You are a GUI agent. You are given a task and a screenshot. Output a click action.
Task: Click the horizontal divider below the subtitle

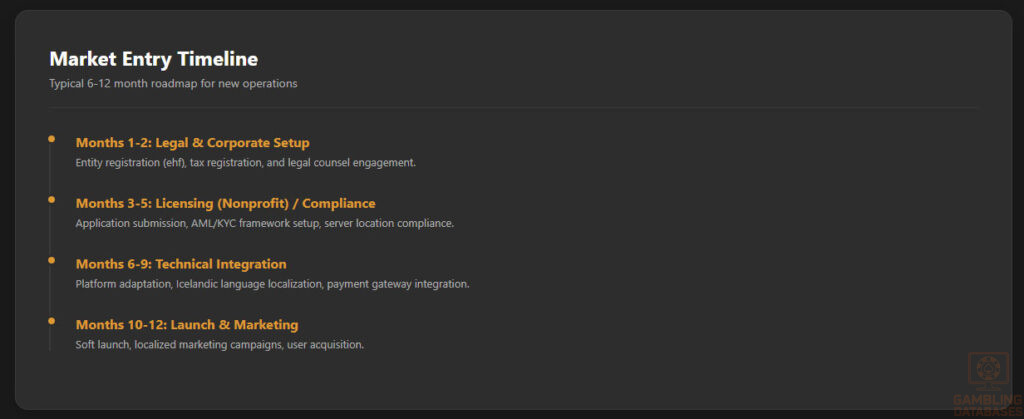(513, 107)
